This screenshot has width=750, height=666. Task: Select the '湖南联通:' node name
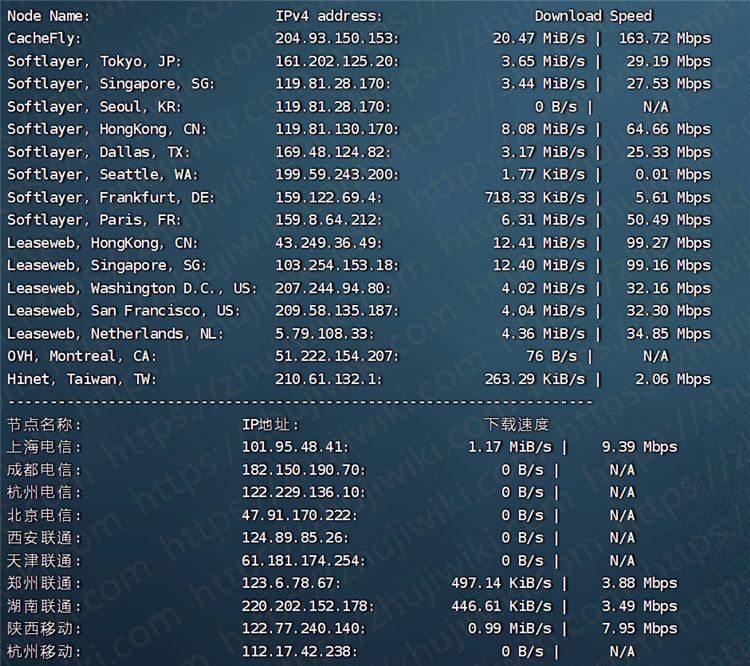pyautogui.click(x=44, y=606)
